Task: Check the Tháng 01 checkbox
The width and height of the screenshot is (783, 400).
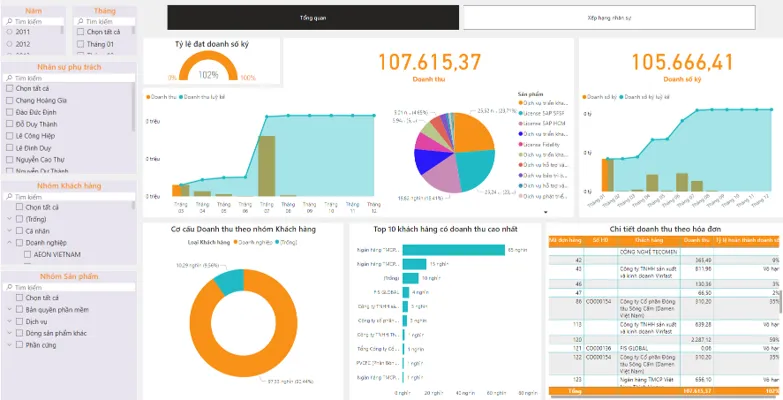Action: click(x=80, y=44)
